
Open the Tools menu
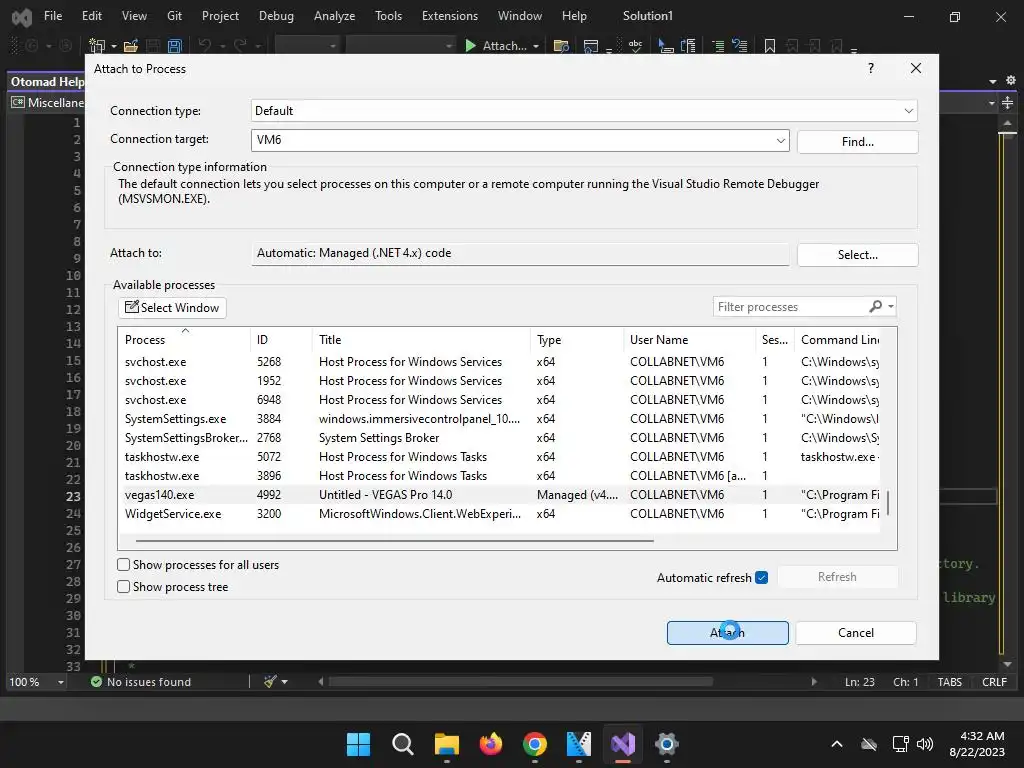(x=389, y=16)
